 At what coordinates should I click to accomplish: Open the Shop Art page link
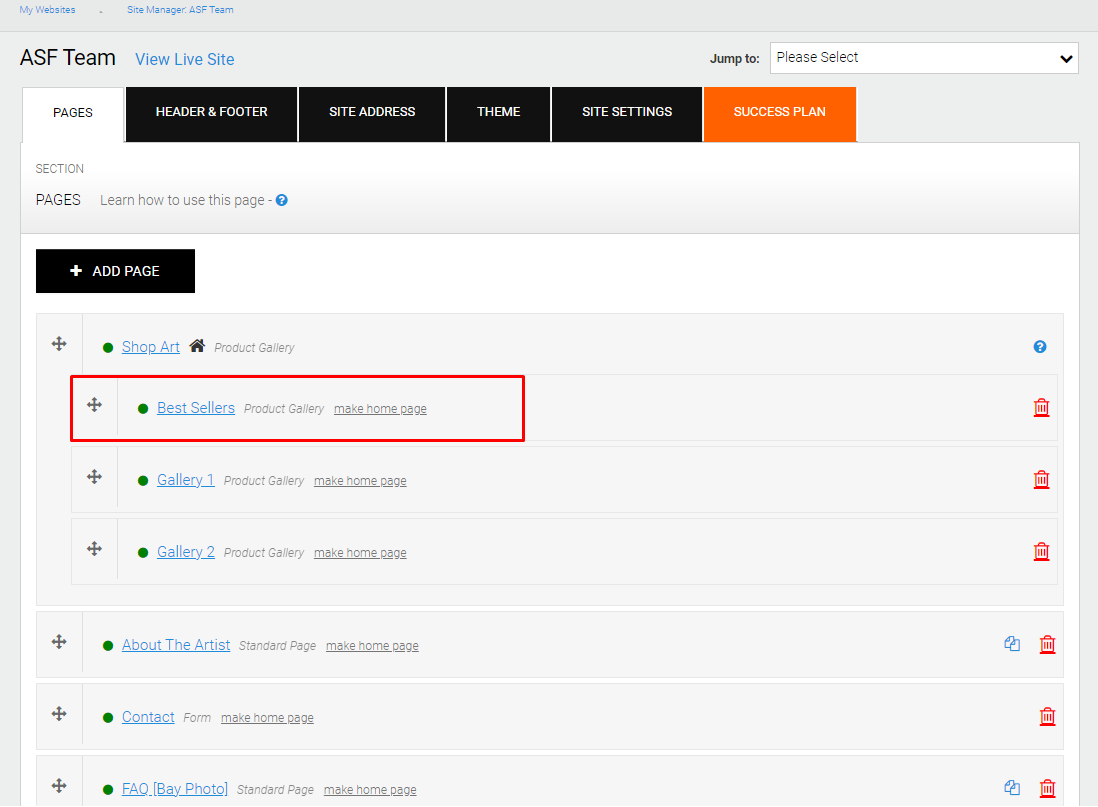pos(151,347)
